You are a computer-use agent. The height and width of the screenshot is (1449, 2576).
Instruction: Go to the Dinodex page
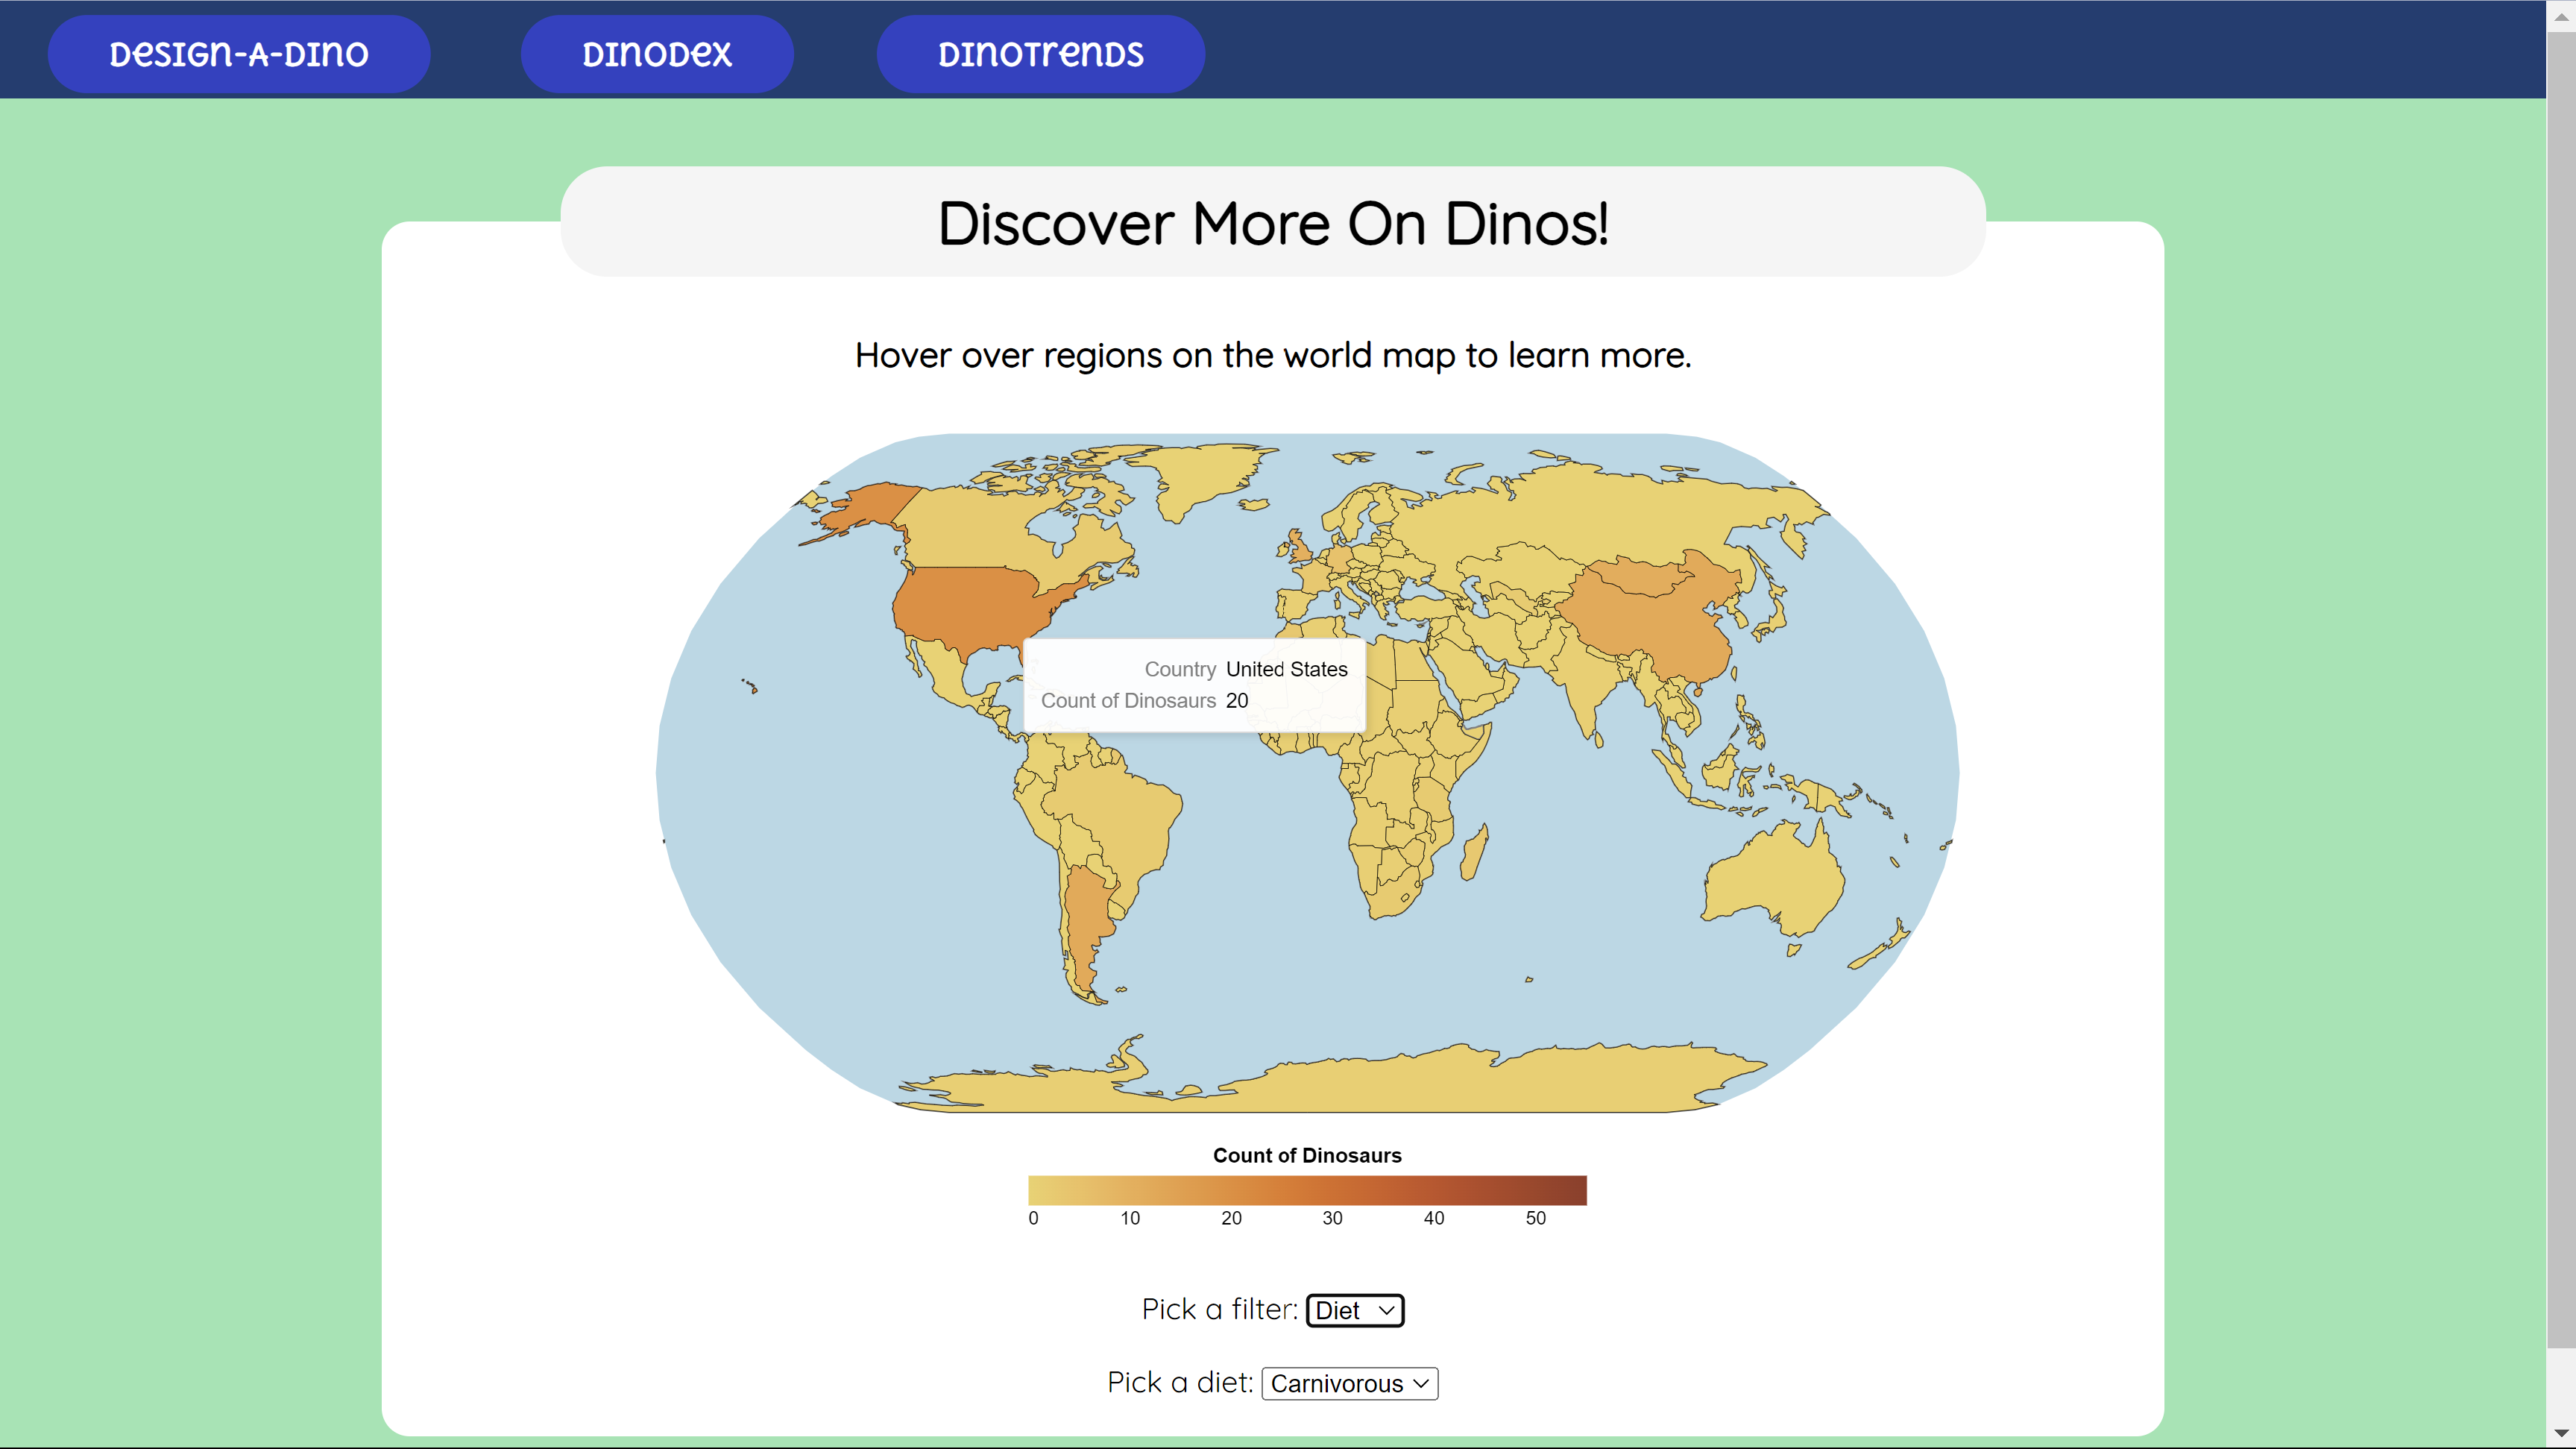[657, 54]
